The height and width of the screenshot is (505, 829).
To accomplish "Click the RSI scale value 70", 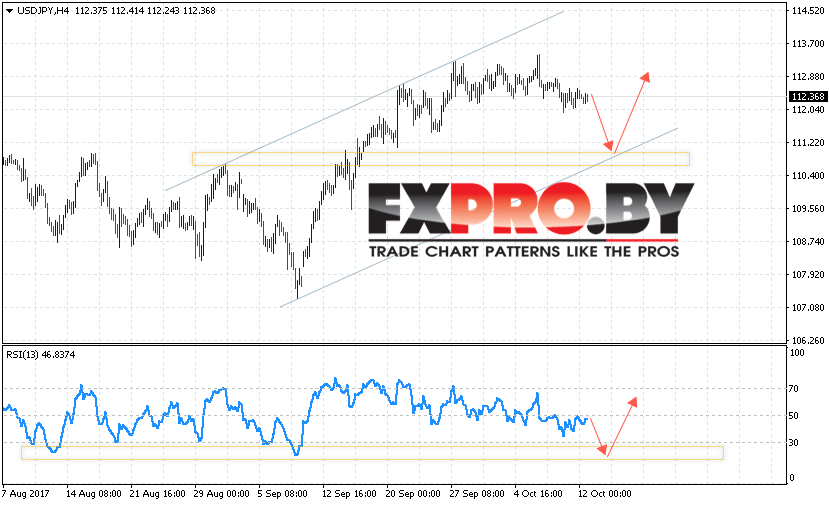I will coord(794,389).
